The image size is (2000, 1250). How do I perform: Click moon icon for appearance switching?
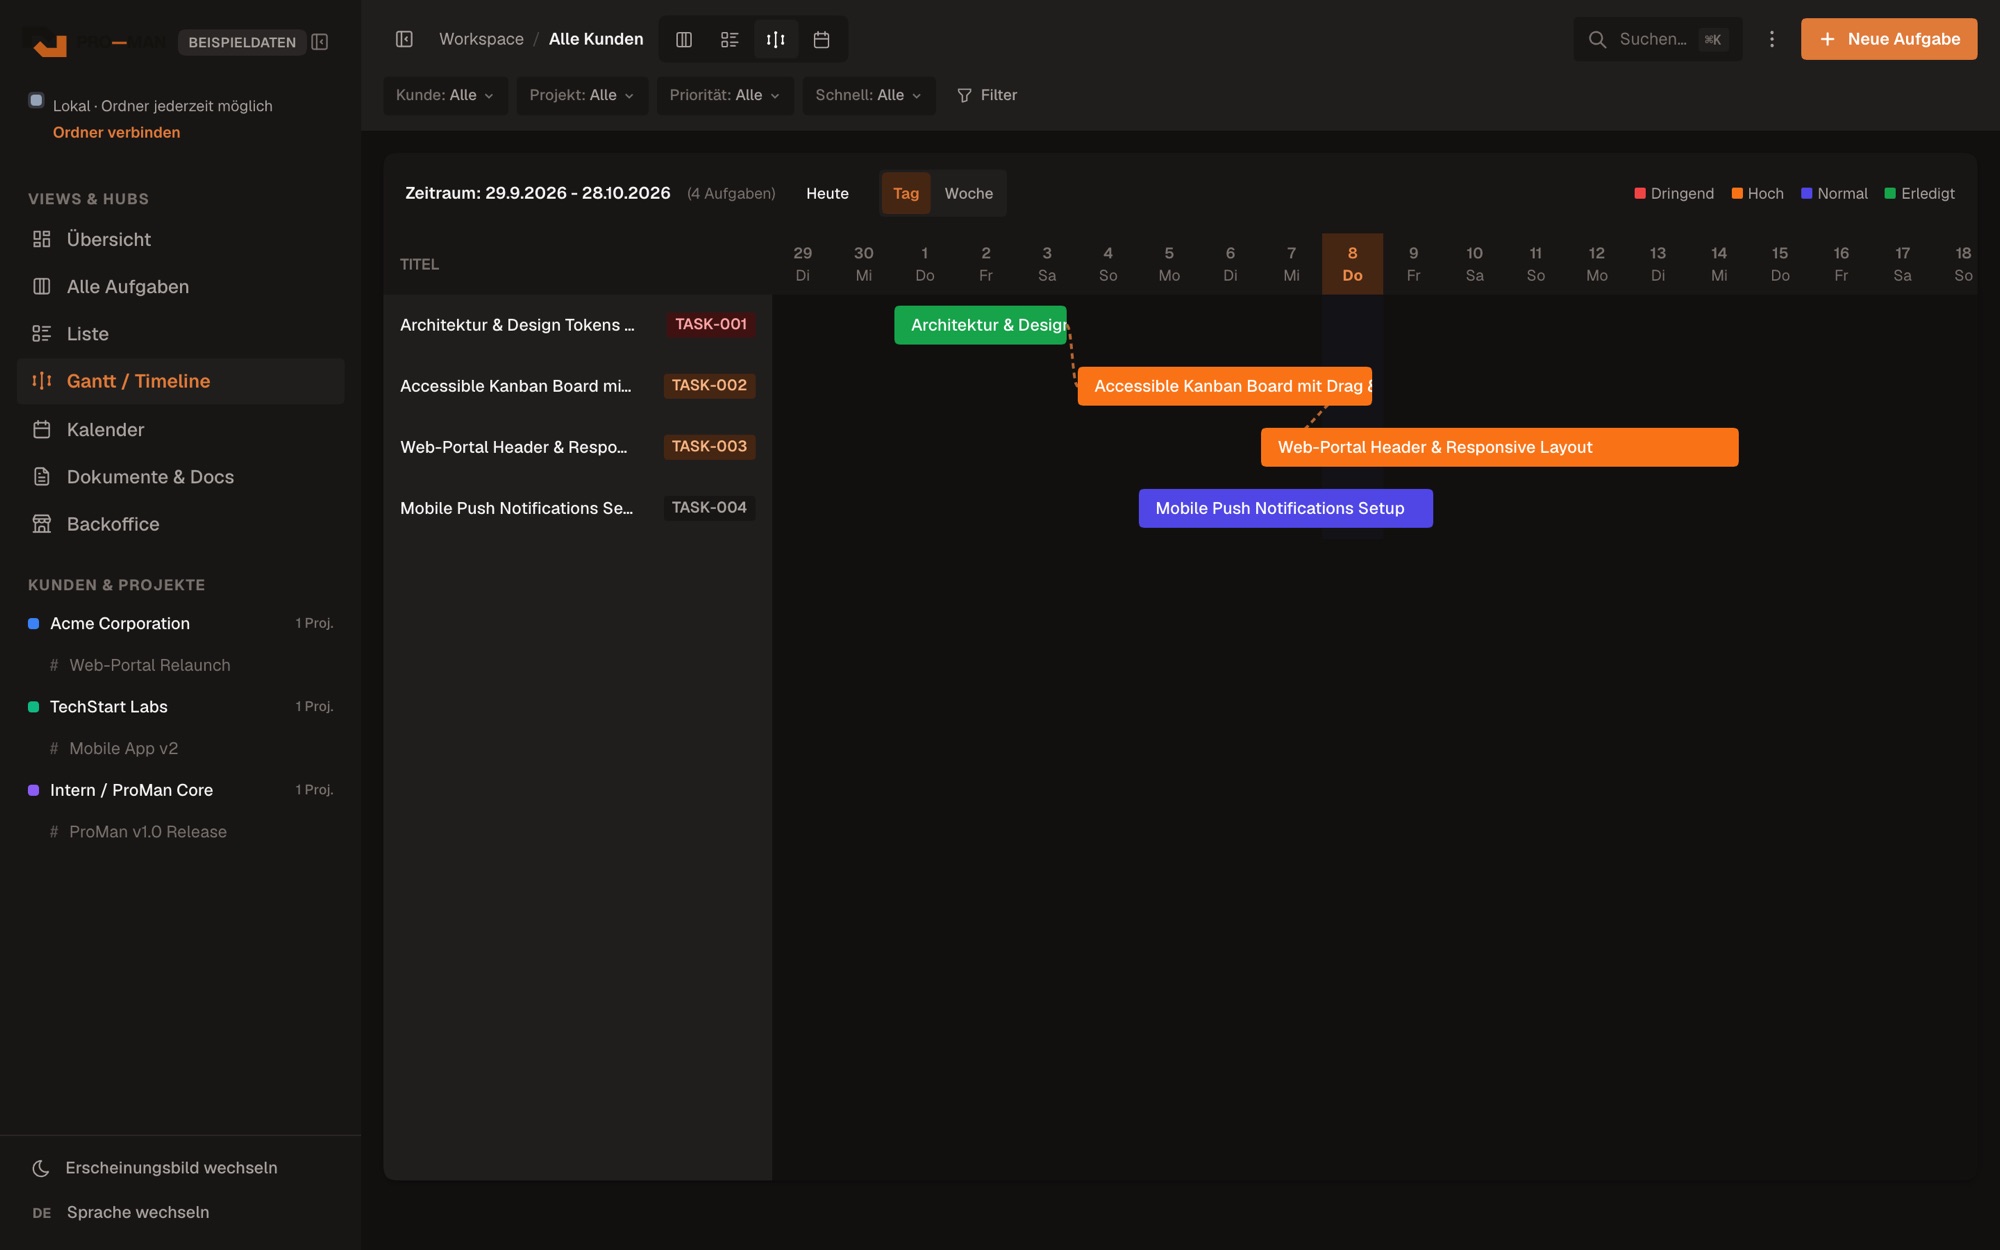point(41,1168)
